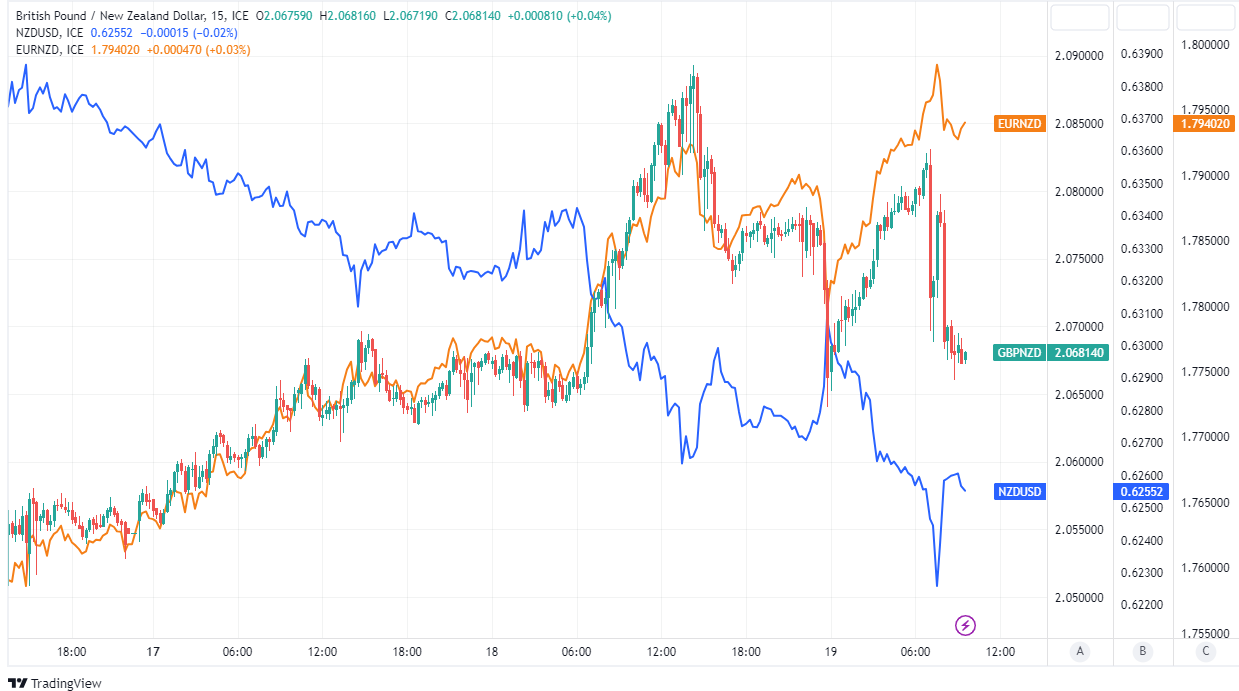Click the date 19 on time axis
Image resolution: width=1239 pixels, height=691 pixels.
(832, 652)
